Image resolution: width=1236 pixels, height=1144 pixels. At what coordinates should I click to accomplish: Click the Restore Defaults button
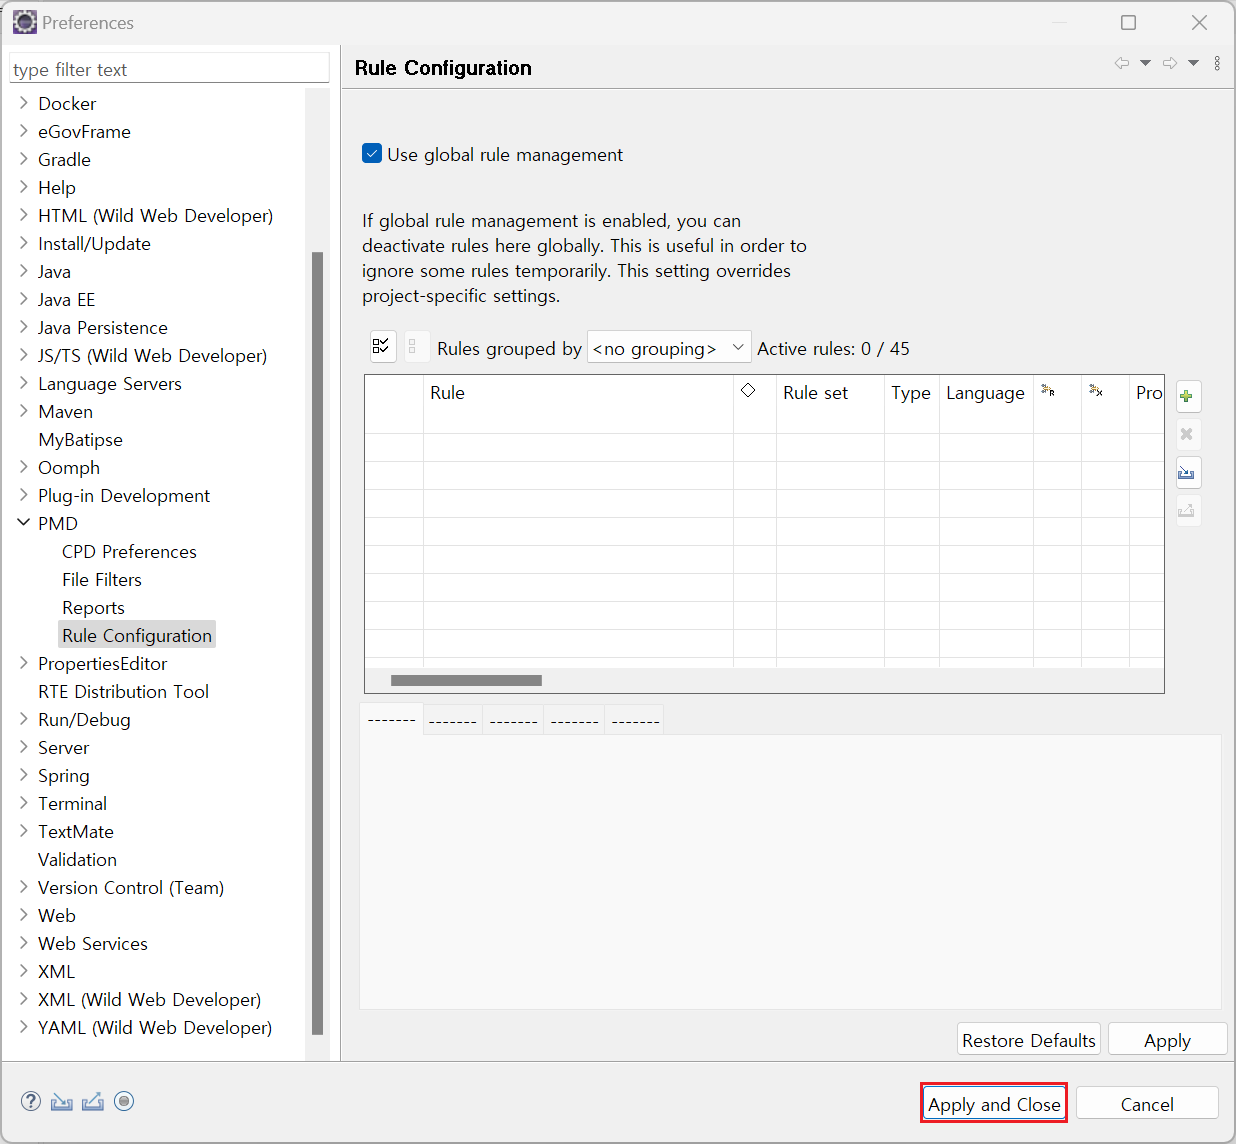tap(1028, 1040)
